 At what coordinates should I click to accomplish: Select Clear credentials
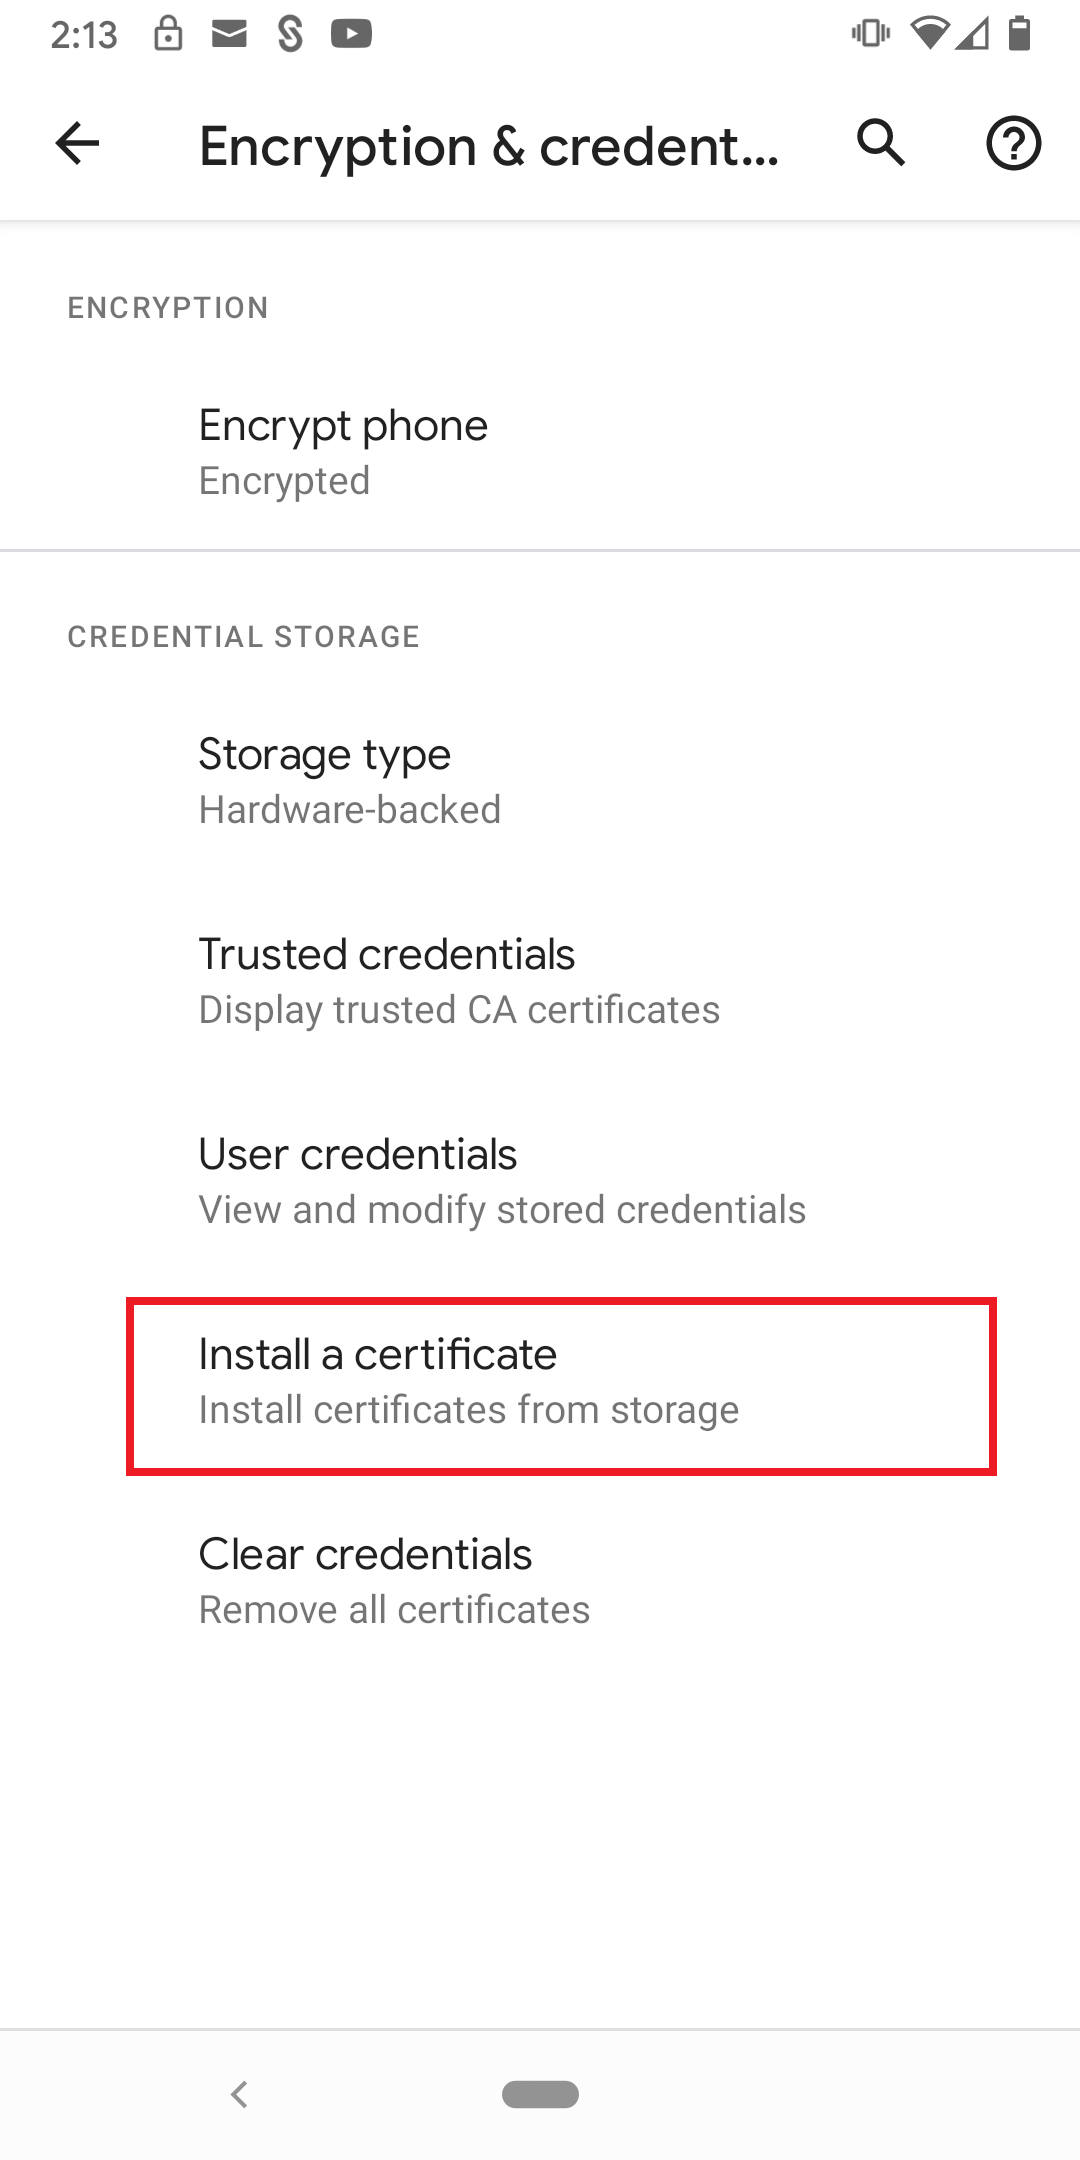(540, 1581)
